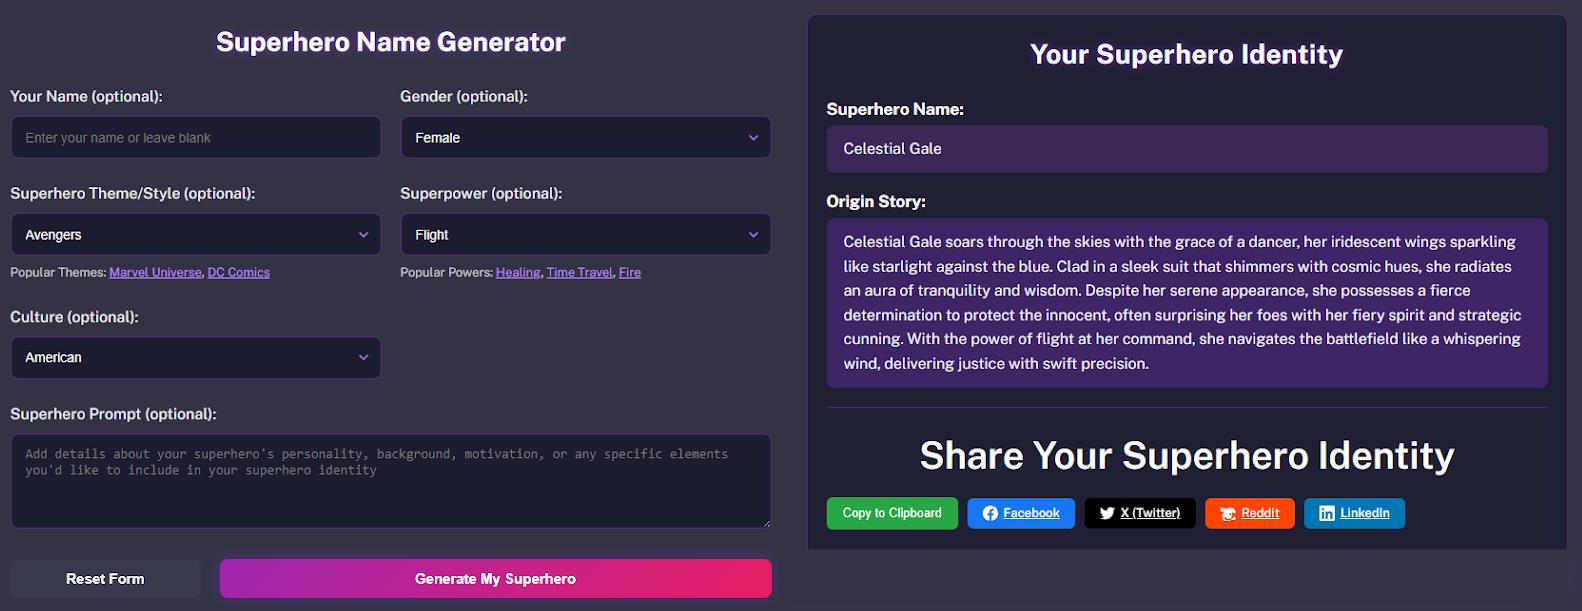This screenshot has width=1582, height=611.
Task: Click the Reddit alien icon
Action: point(1228,513)
